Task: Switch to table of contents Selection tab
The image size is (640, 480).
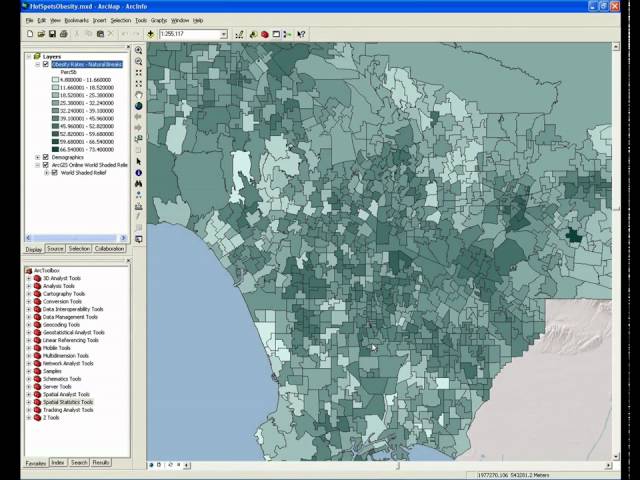Action: point(79,249)
